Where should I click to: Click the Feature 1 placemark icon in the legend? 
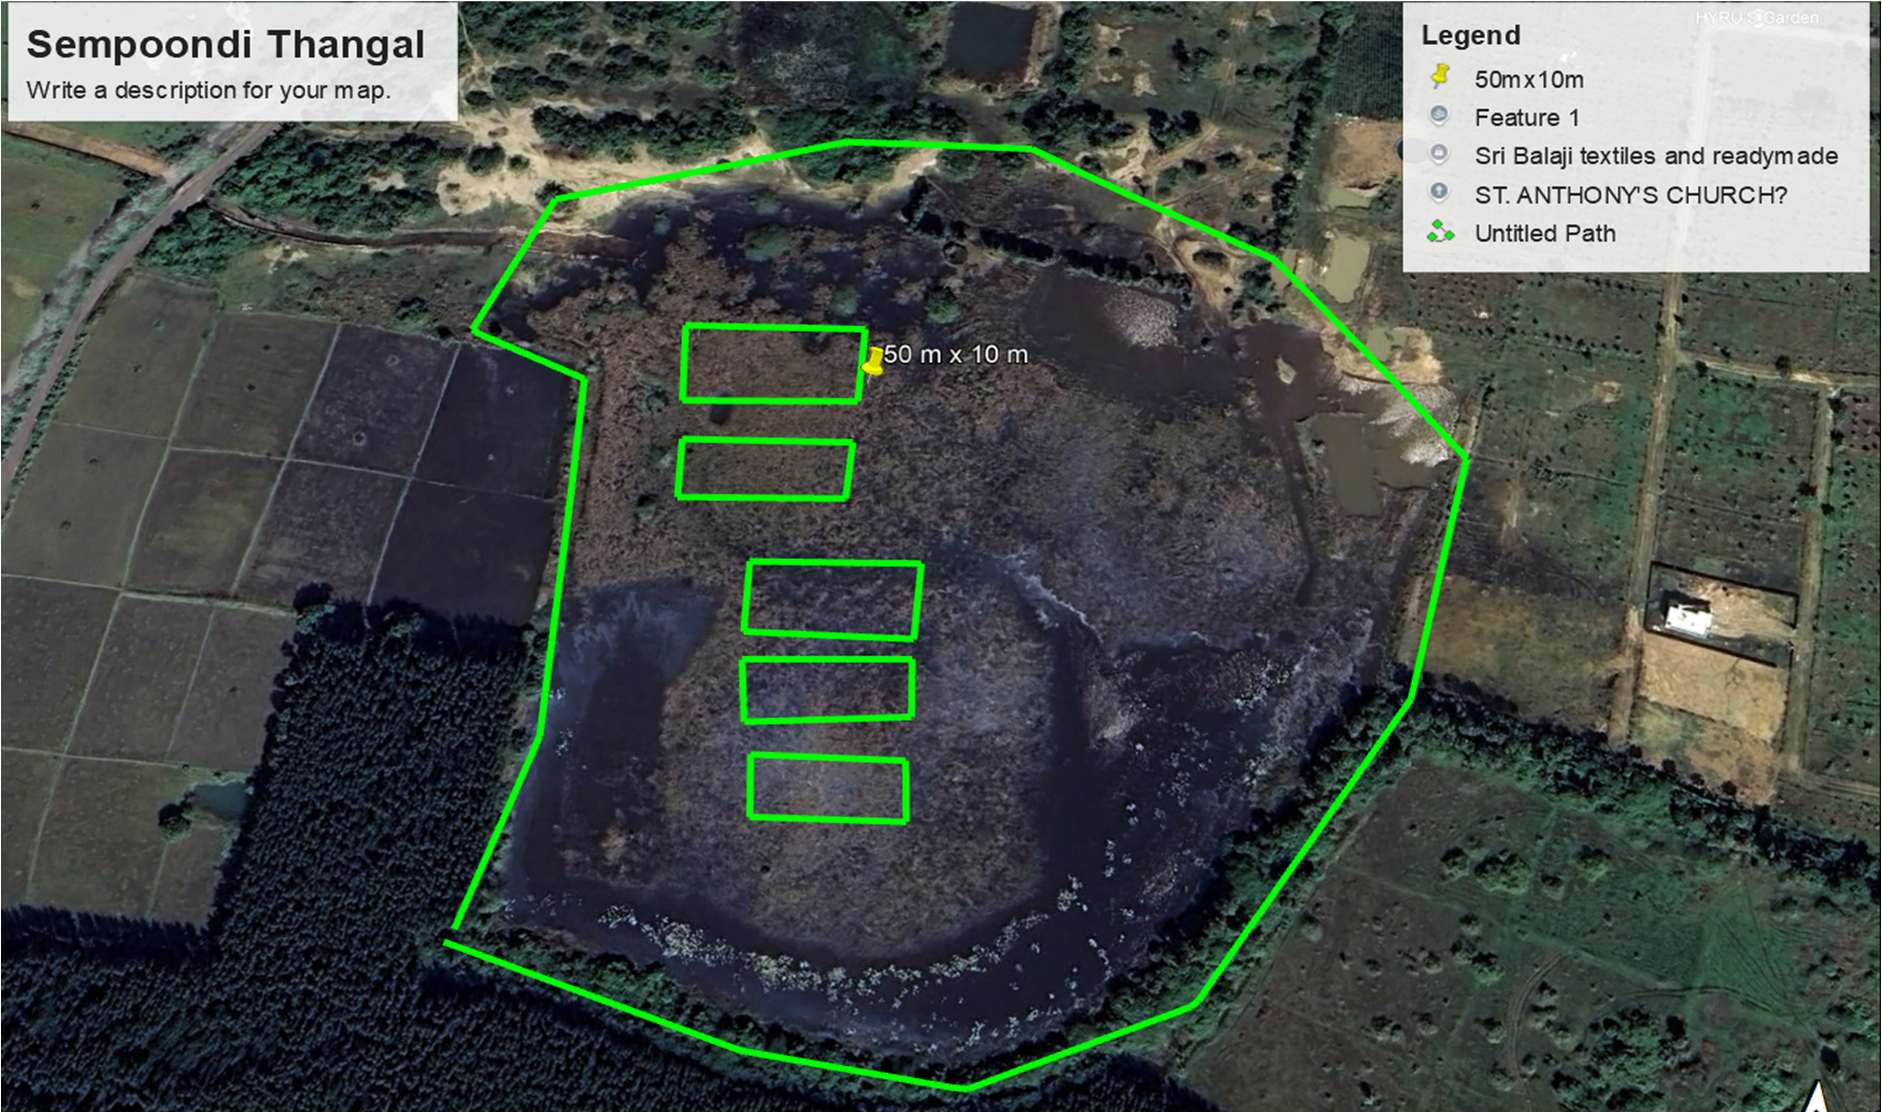point(1439,116)
